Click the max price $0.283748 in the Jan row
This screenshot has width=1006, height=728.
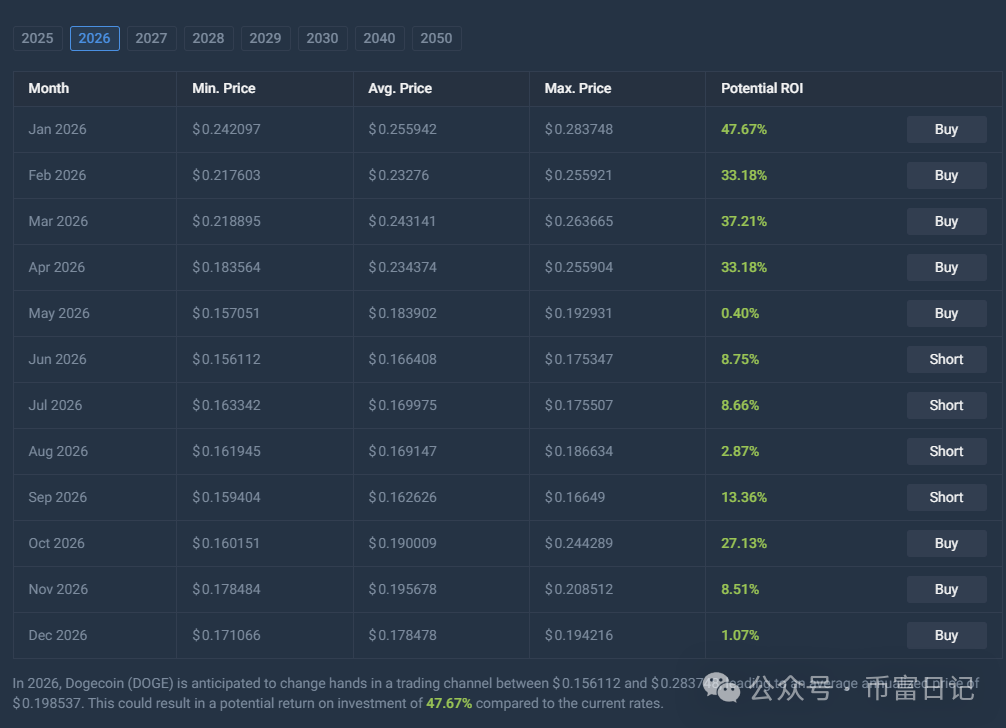[579, 130]
